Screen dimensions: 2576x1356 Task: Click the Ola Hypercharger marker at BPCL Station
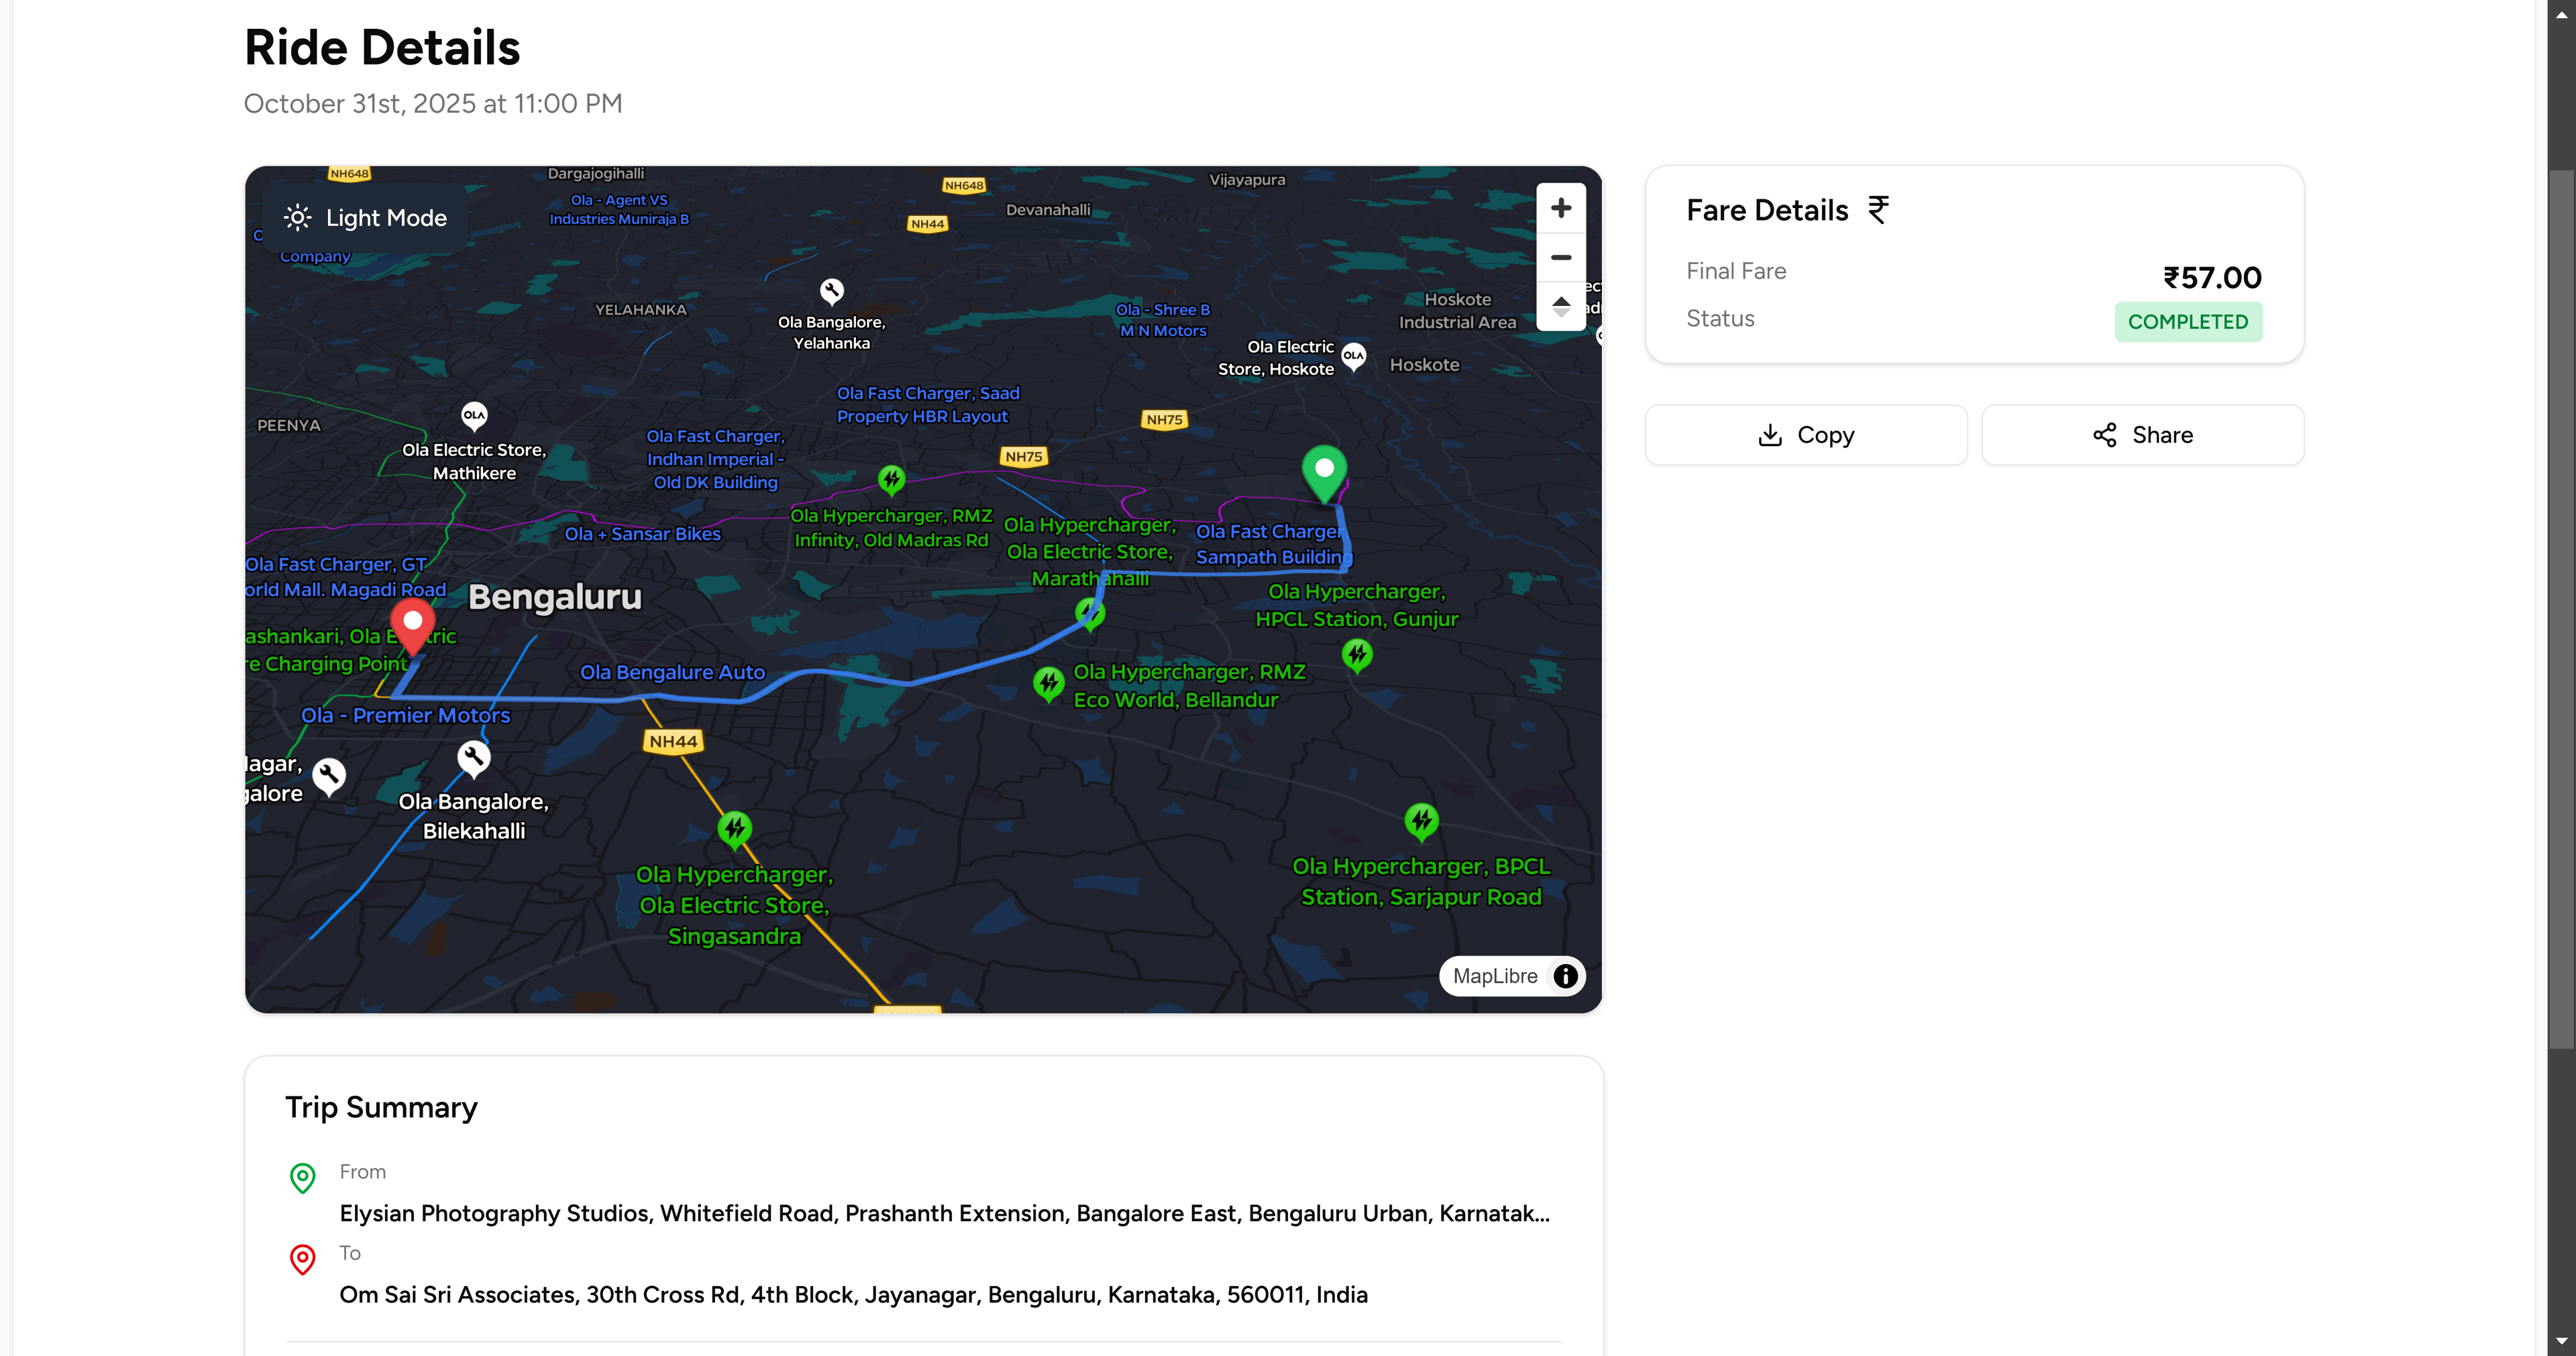(1423, 820)
